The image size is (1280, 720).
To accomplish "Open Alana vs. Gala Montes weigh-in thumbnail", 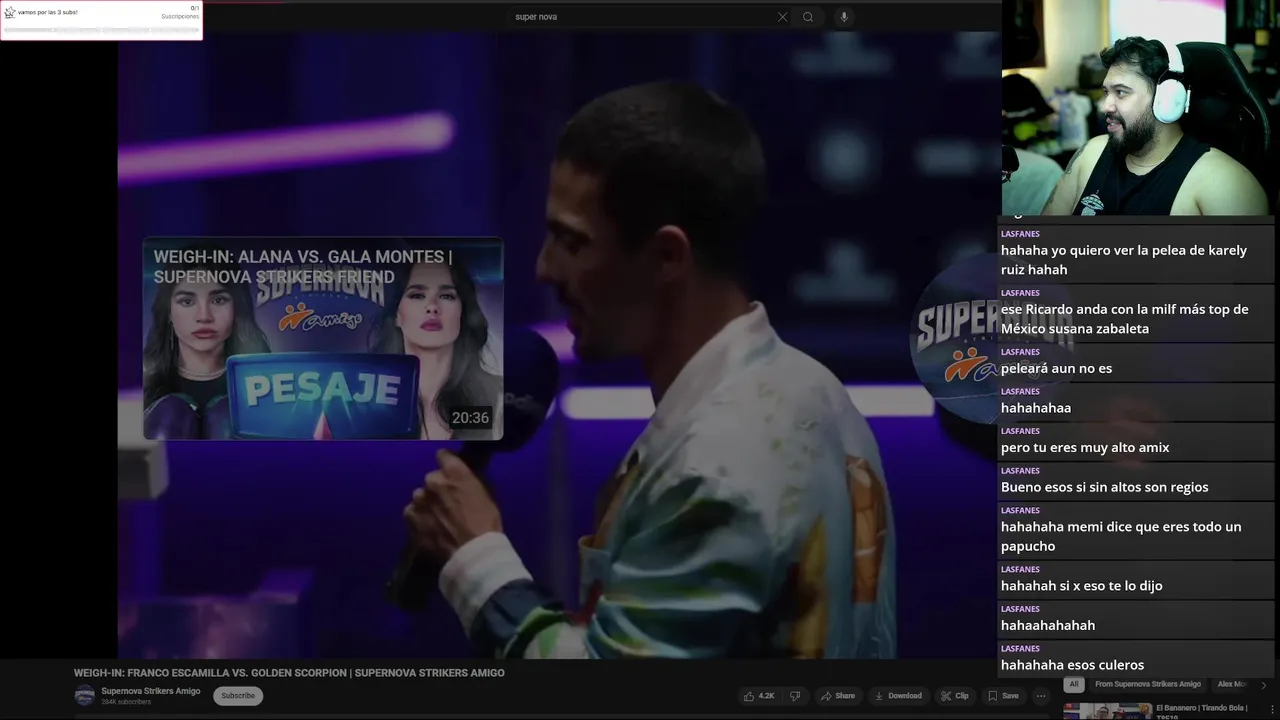I will (323, 339).
